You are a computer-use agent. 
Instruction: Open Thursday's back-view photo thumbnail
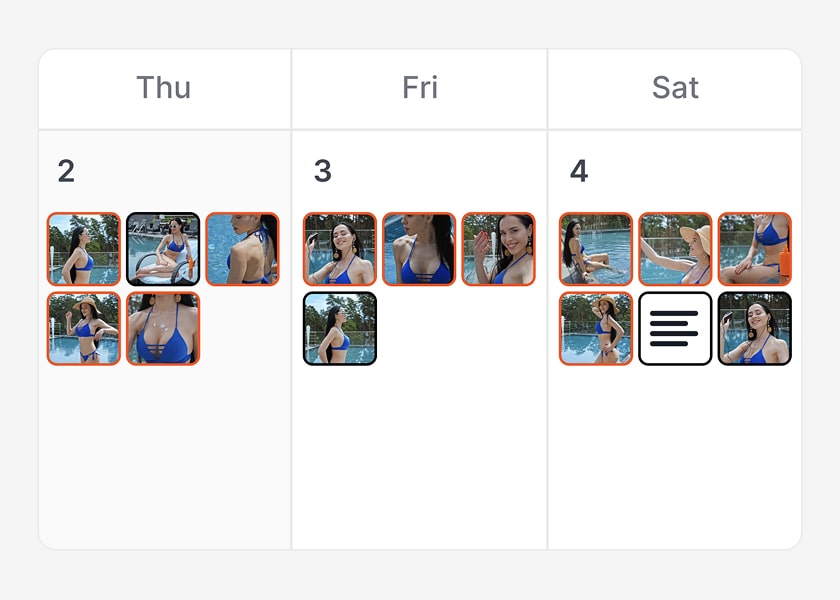[242, 249]
